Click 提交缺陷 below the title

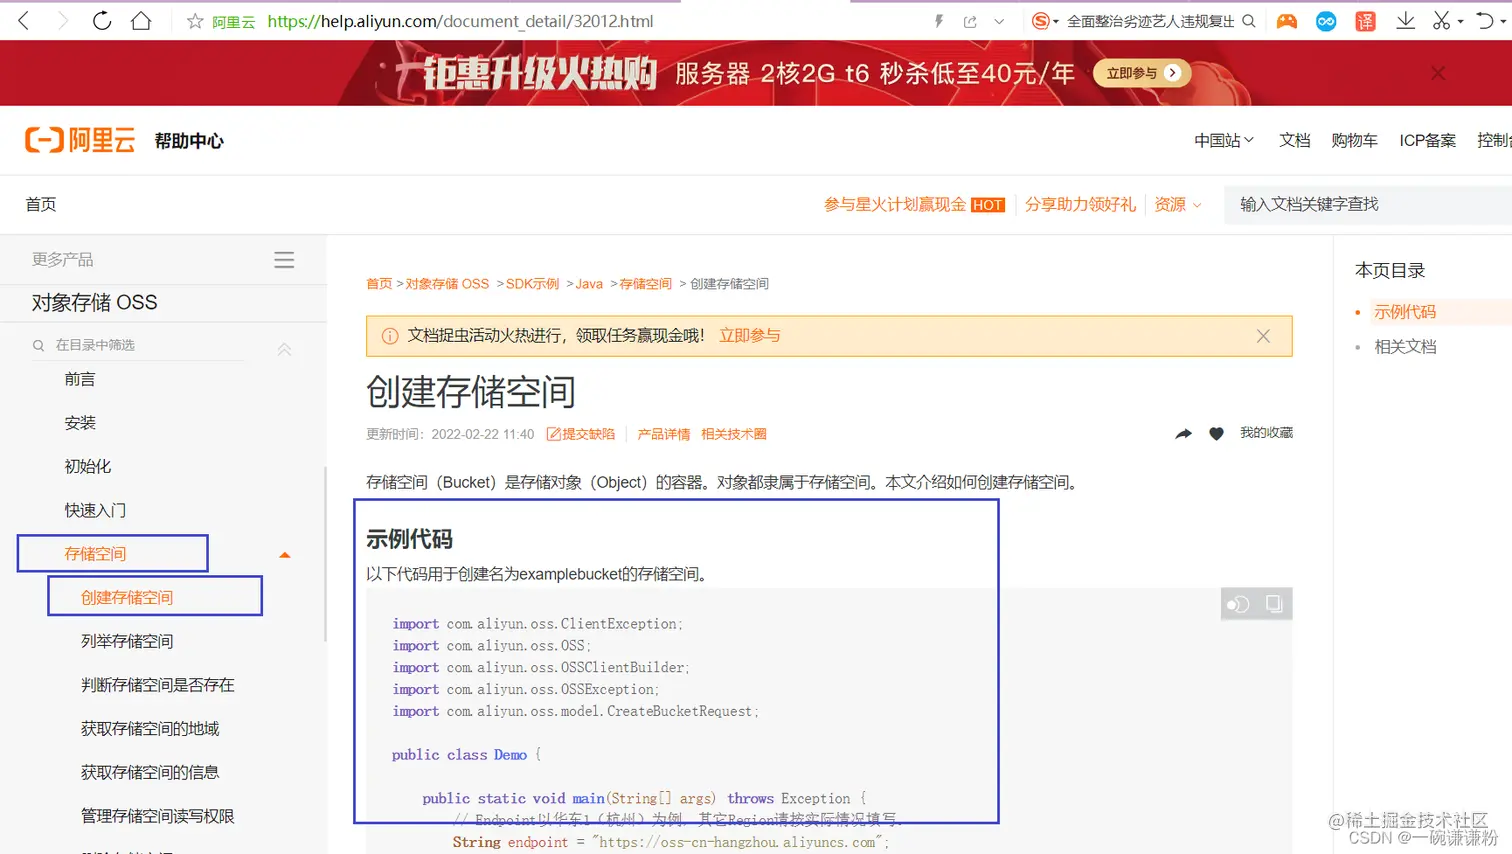tap(580, 434)
